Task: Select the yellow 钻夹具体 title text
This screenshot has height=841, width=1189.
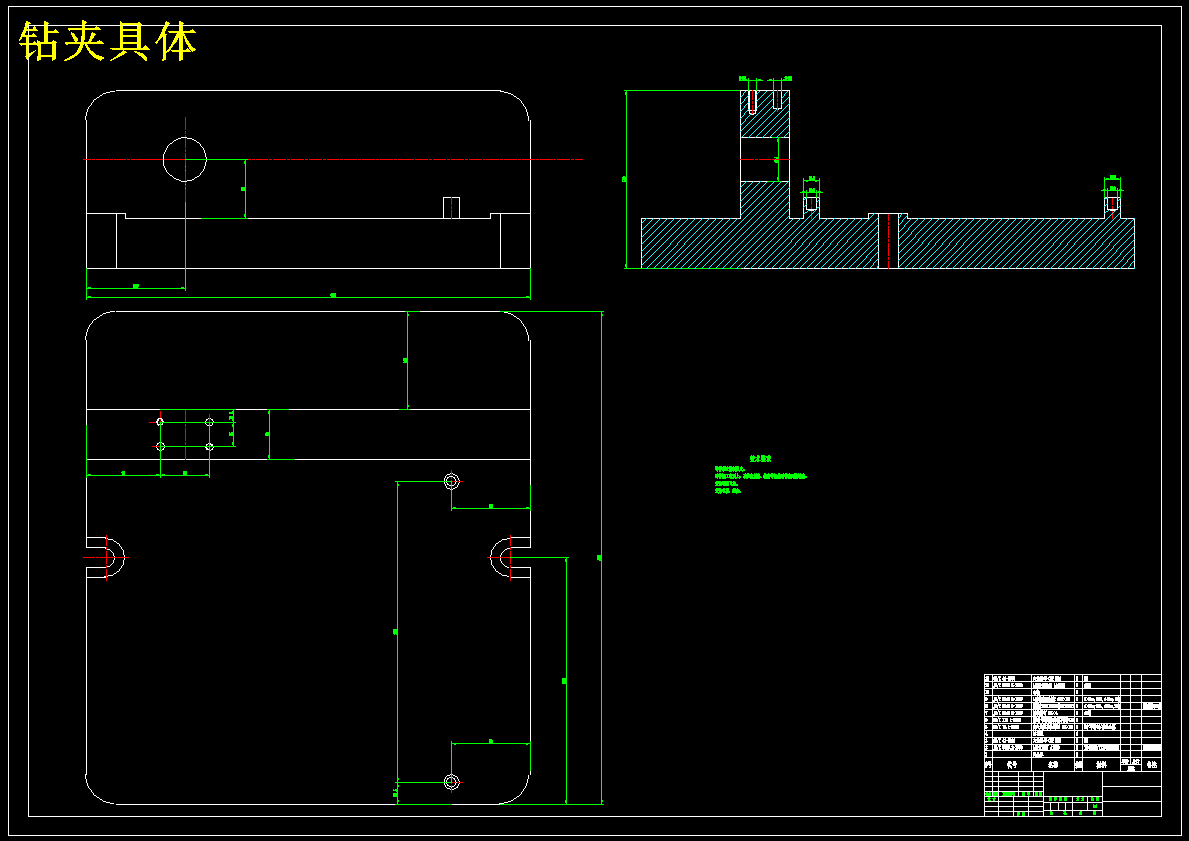Action: click(x=108, y=42)
